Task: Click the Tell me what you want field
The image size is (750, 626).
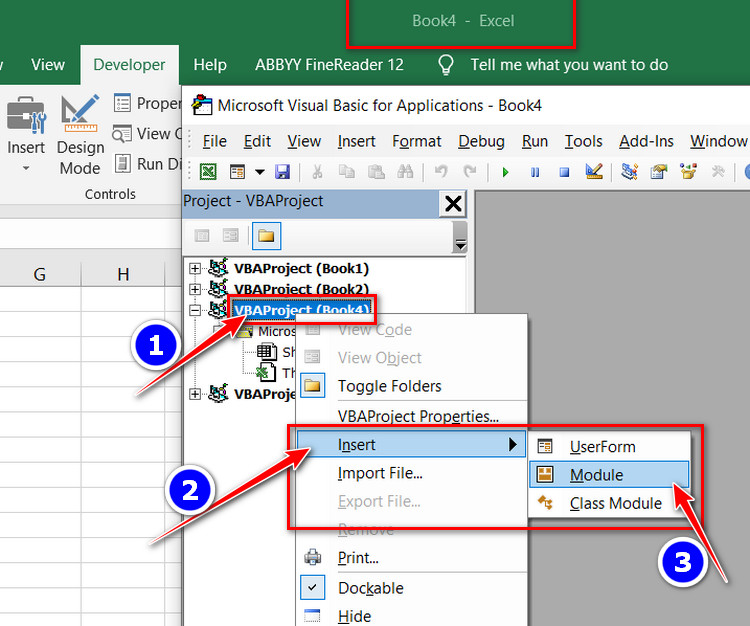Action: (569, 64)
